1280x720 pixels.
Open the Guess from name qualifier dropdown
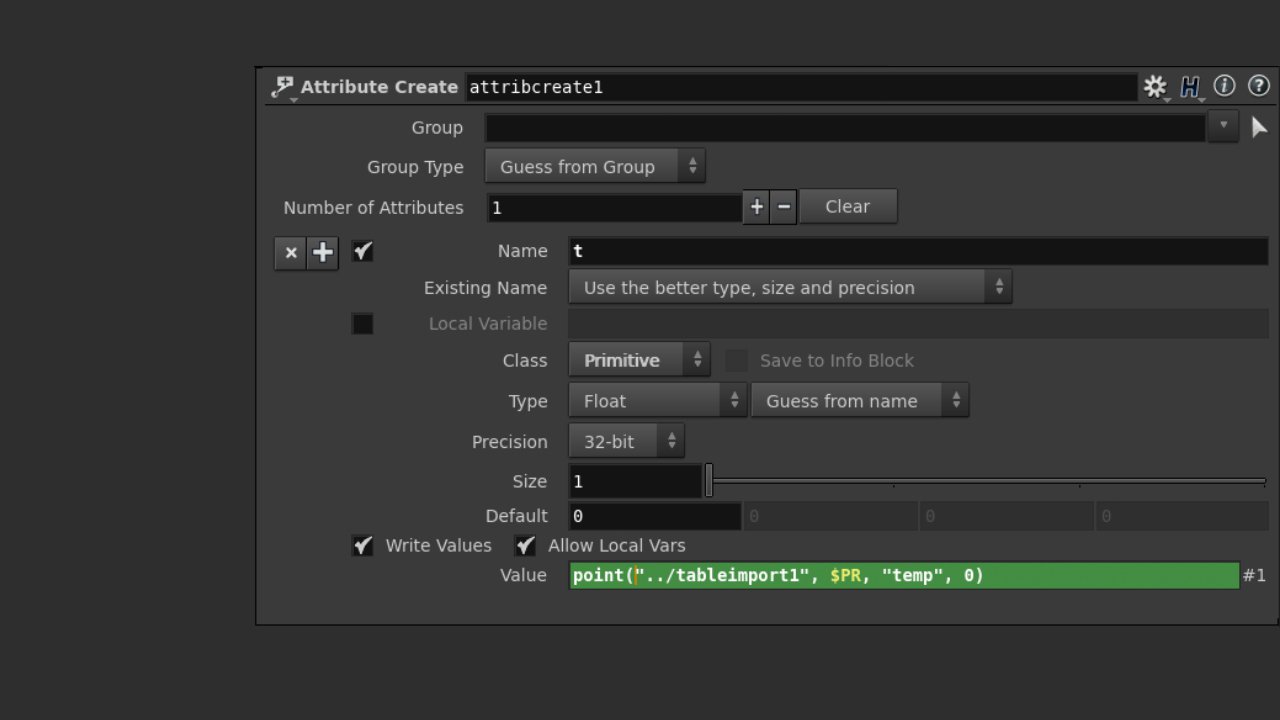(x=859, y=401)
